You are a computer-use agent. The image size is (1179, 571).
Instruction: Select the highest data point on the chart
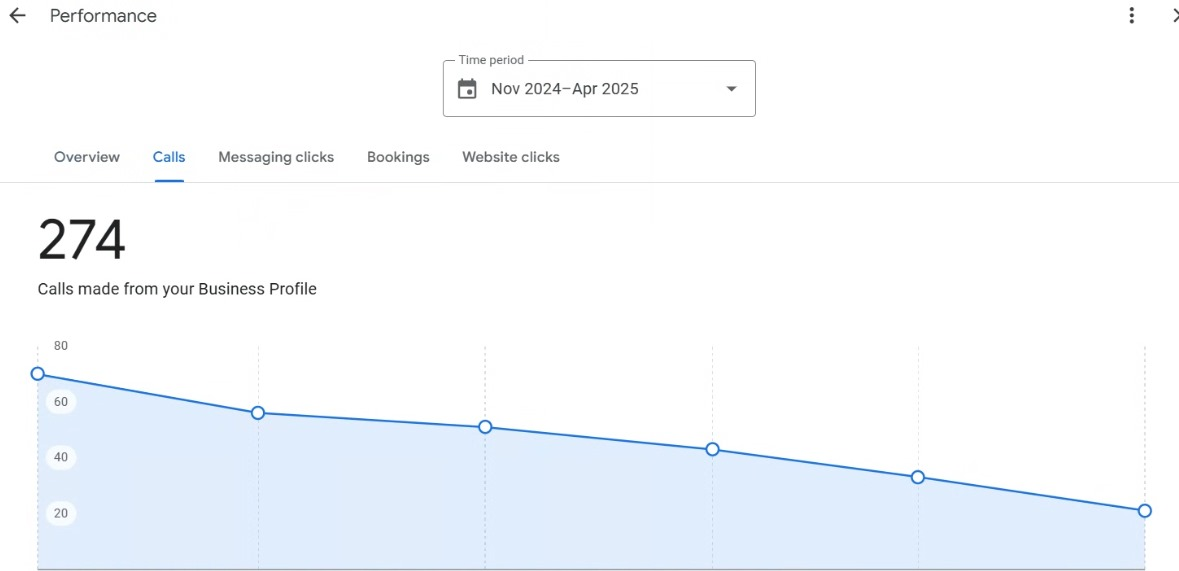[x=38, y=374]
